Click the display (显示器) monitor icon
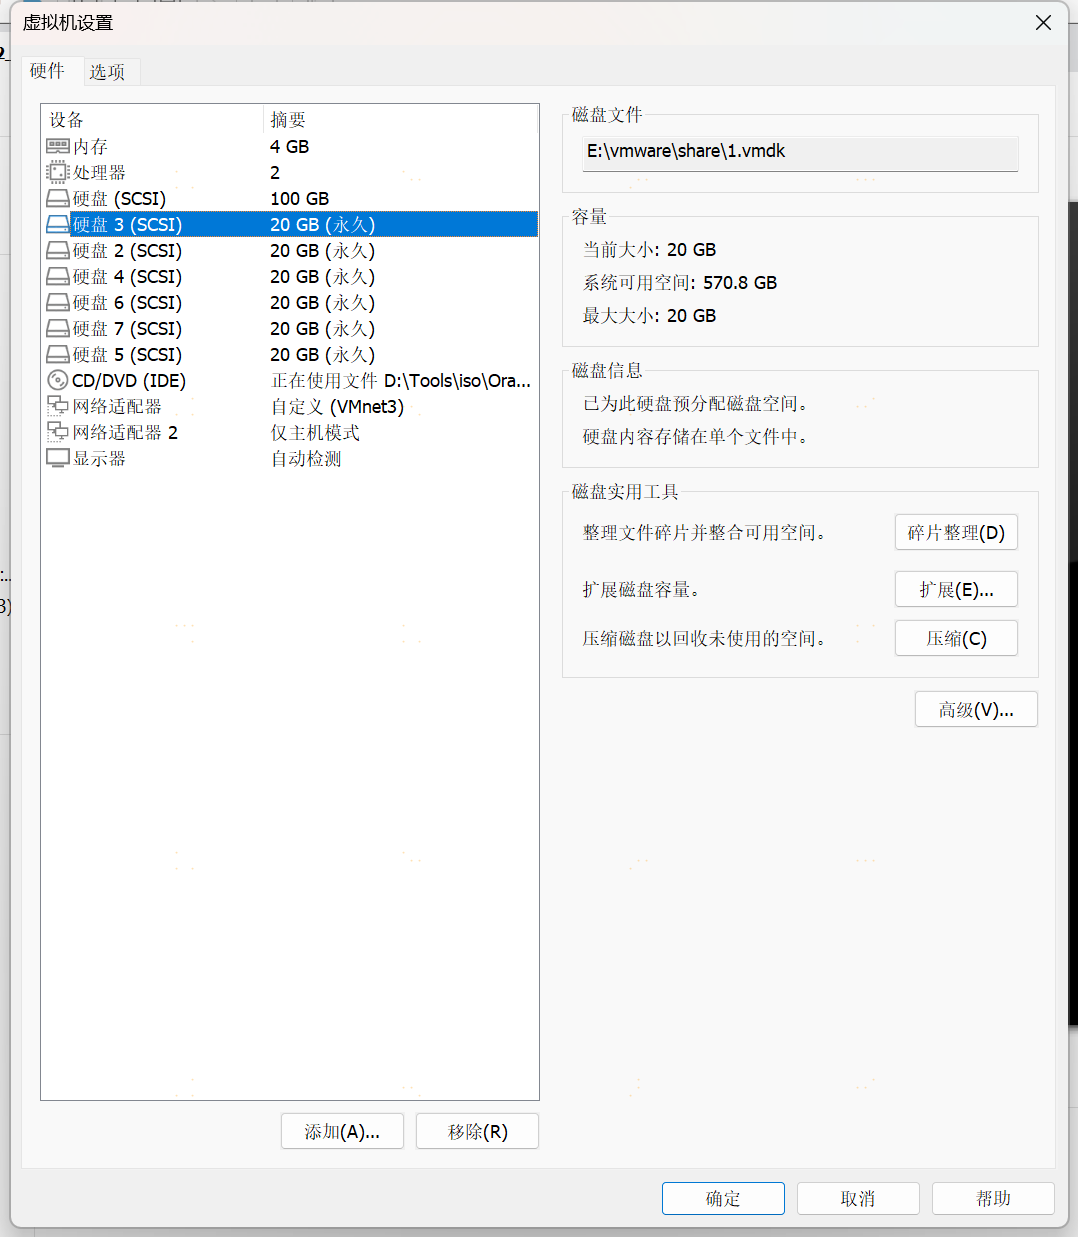This screenshot has height=1237, width=1078. 58,459
